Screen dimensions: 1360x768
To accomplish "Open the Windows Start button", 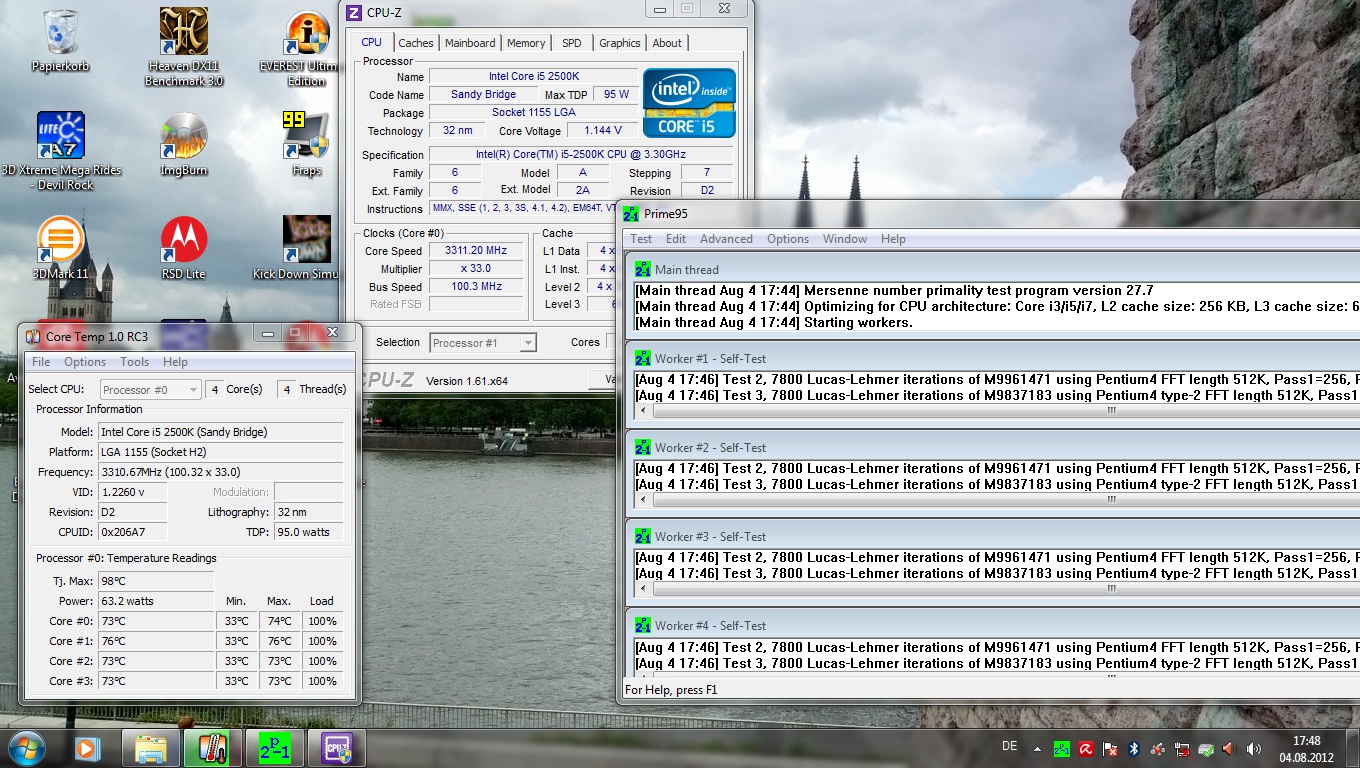I will click(27, 747).
